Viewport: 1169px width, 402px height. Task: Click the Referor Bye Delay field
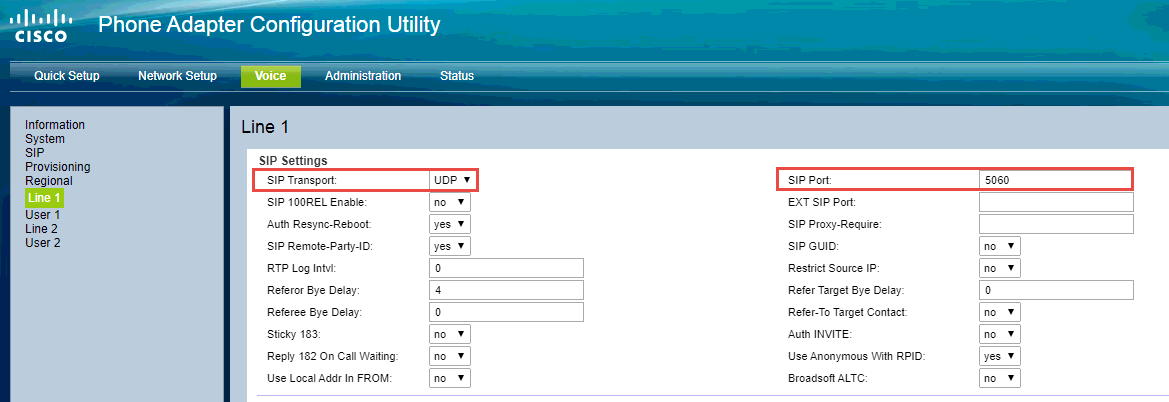[x=506, y=289]
